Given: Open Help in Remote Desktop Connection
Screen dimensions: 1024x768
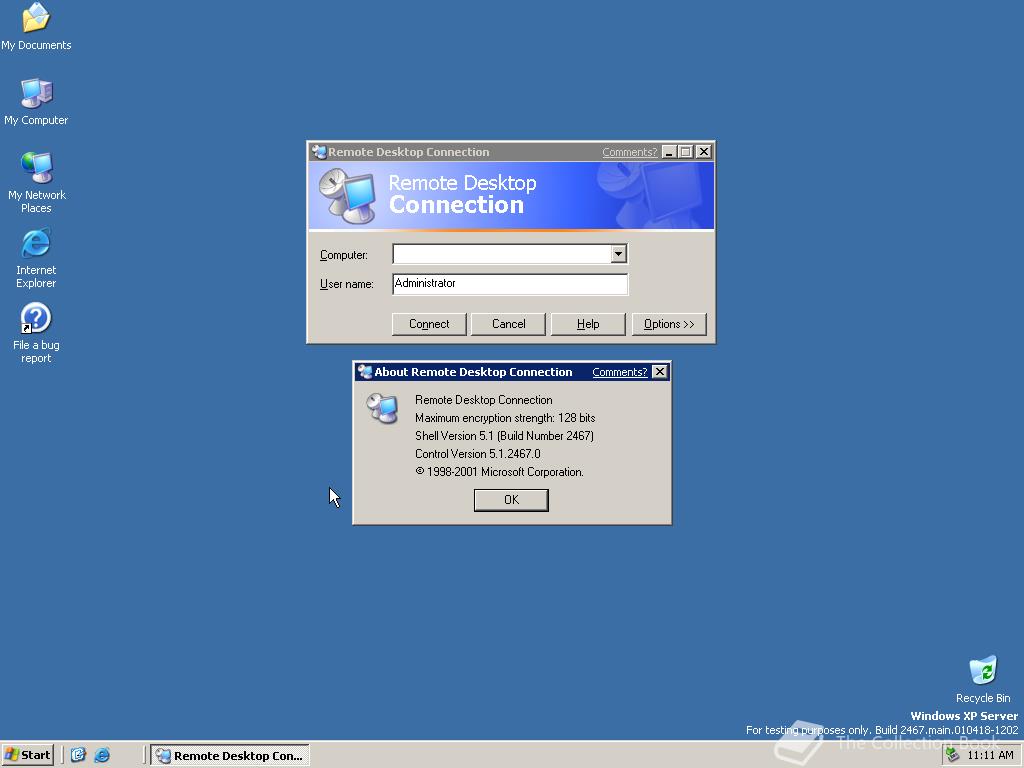Looking at the screenshot, I should coord(588,324).
